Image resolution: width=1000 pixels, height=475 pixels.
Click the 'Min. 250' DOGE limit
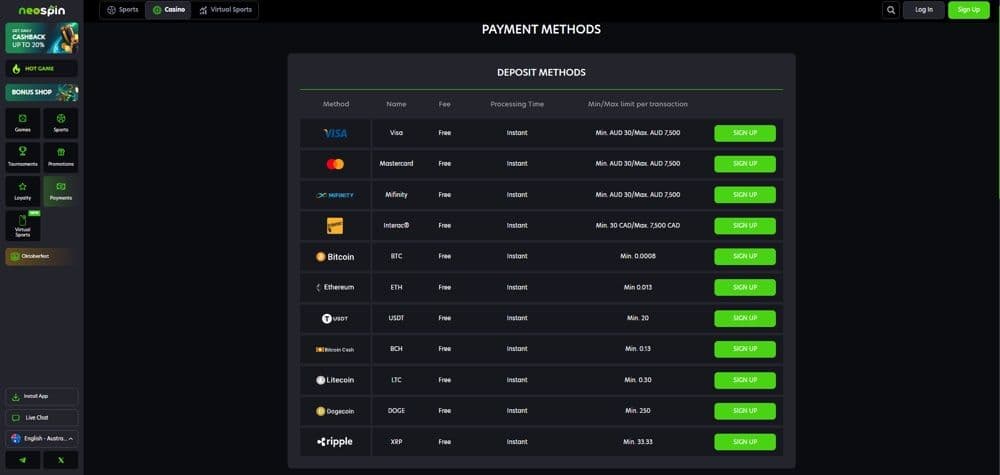pos(638,411)
